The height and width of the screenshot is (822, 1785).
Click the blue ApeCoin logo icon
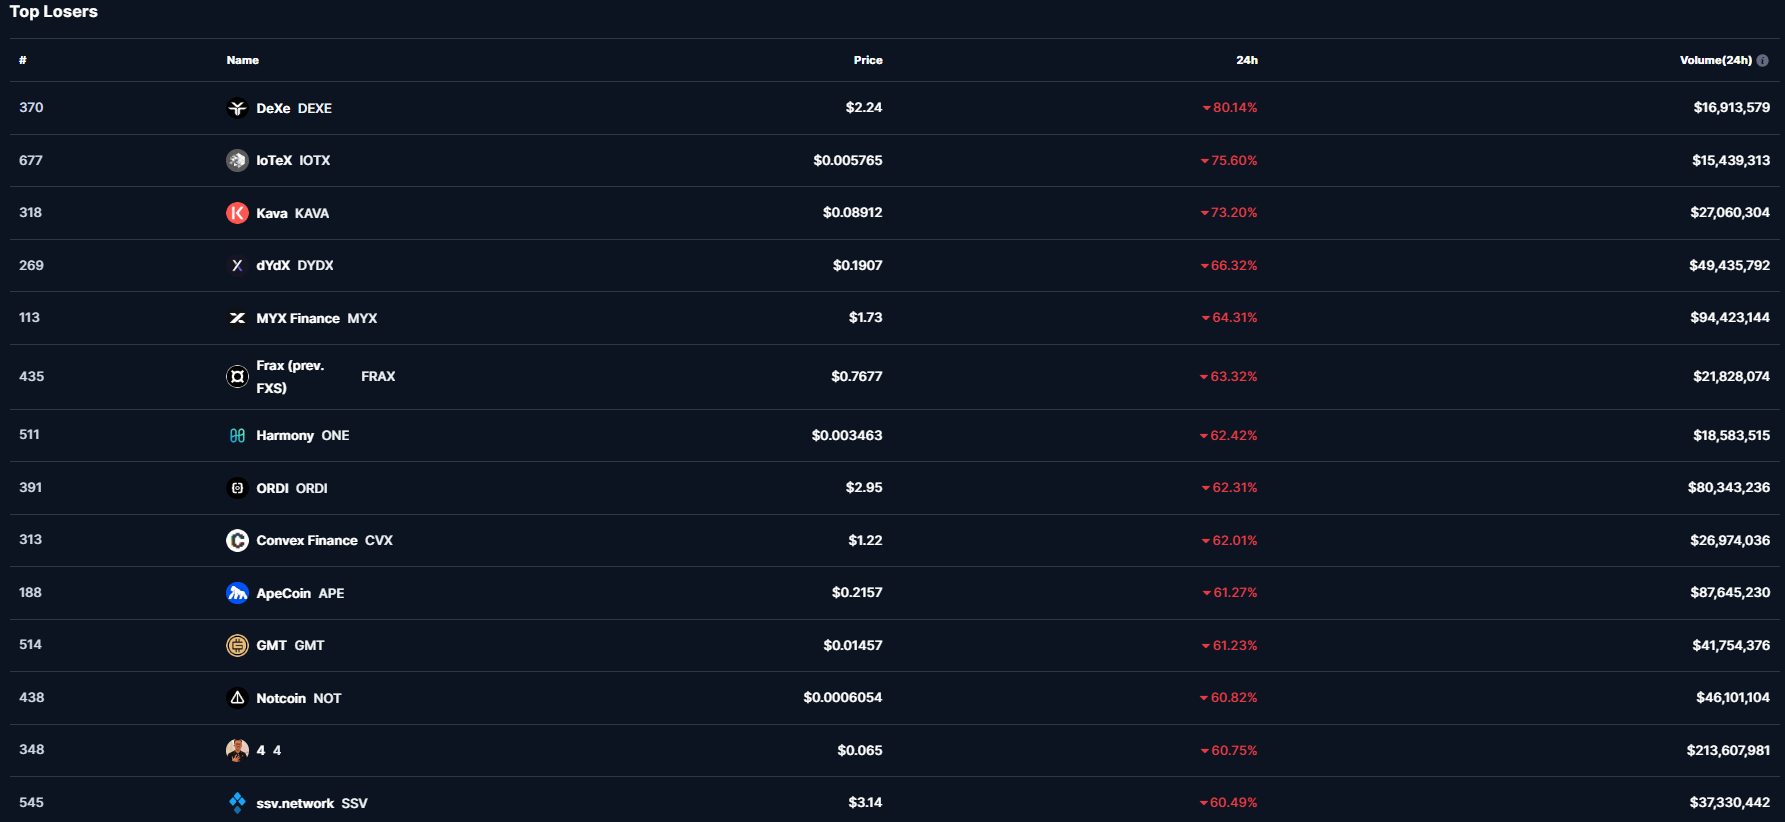(237, 593)
